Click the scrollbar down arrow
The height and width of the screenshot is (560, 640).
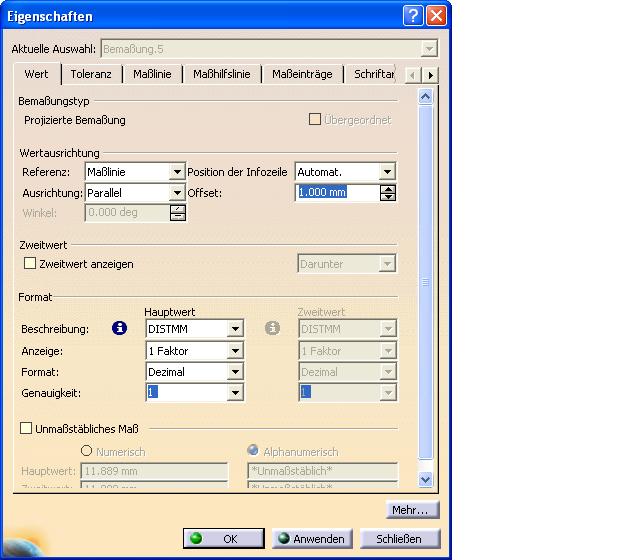(x=425, y=479)
